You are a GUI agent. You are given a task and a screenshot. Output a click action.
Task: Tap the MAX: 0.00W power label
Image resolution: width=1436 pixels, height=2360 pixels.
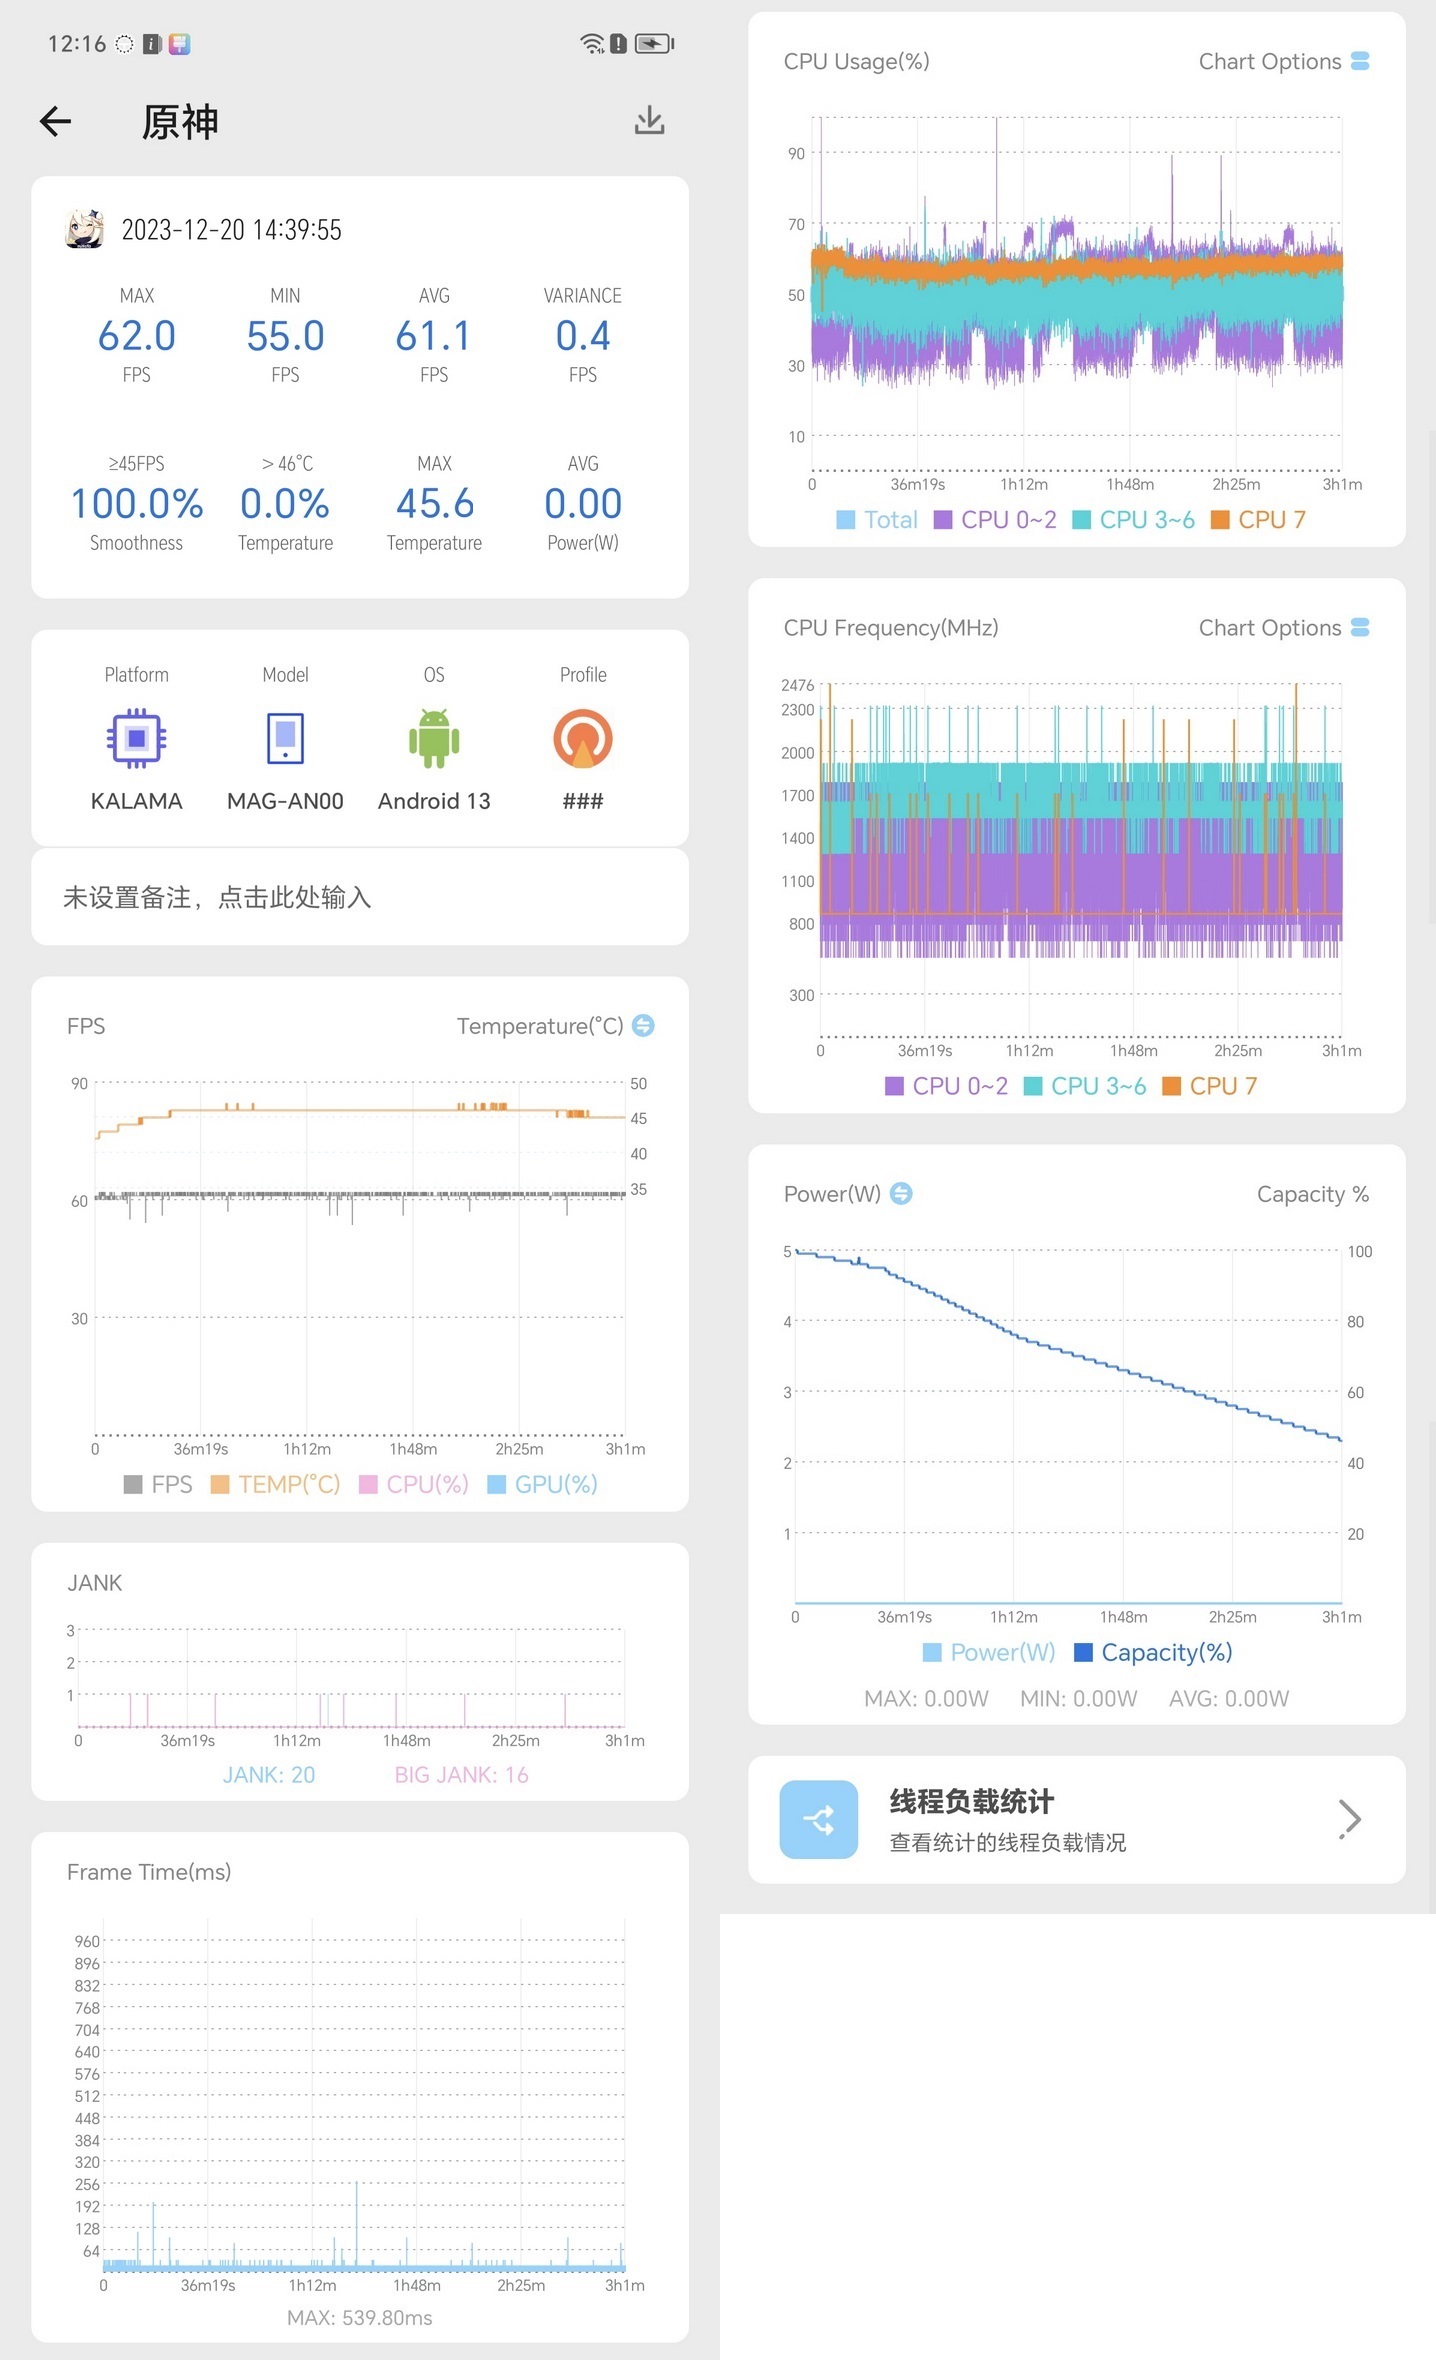[927, 1699]
